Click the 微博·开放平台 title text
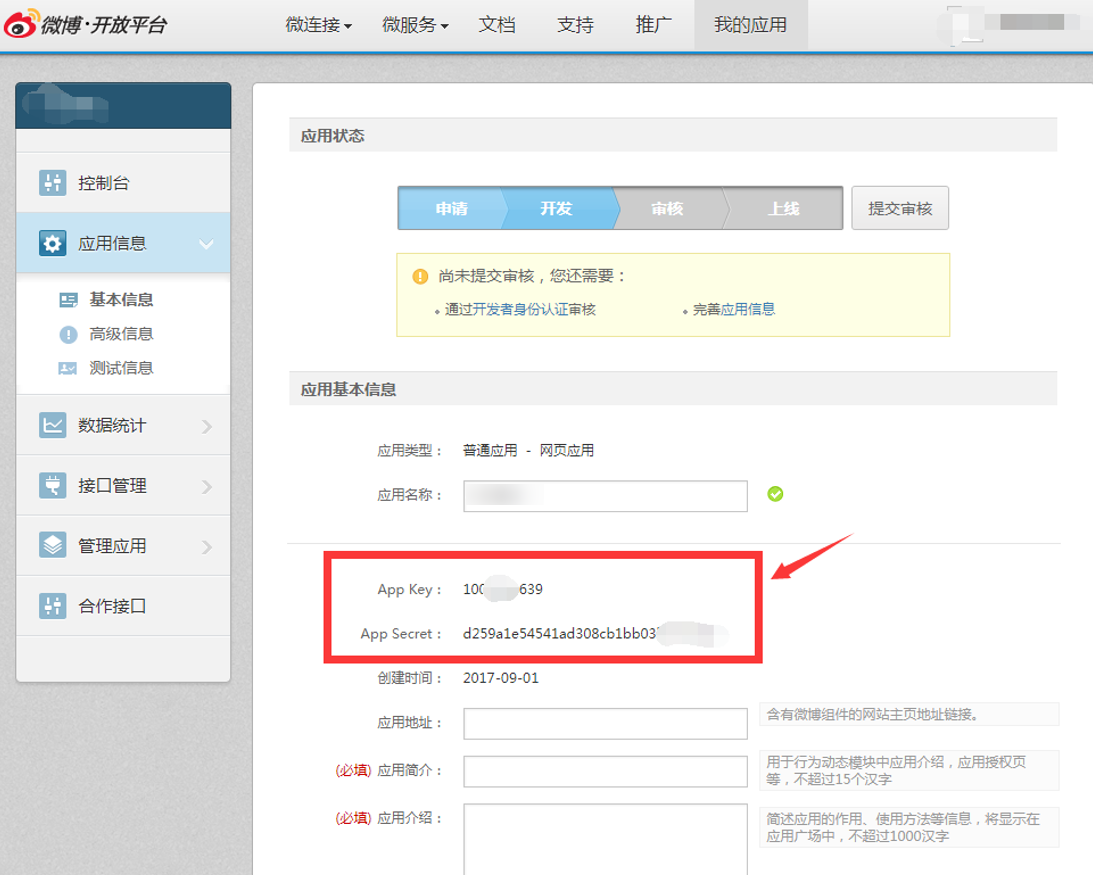 104,25
